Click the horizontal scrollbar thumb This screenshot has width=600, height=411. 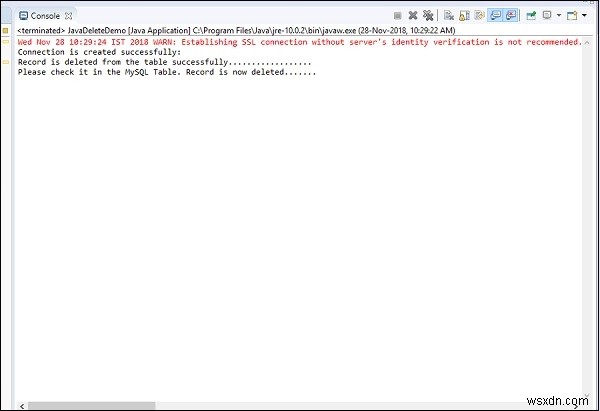tap(91, 406)
